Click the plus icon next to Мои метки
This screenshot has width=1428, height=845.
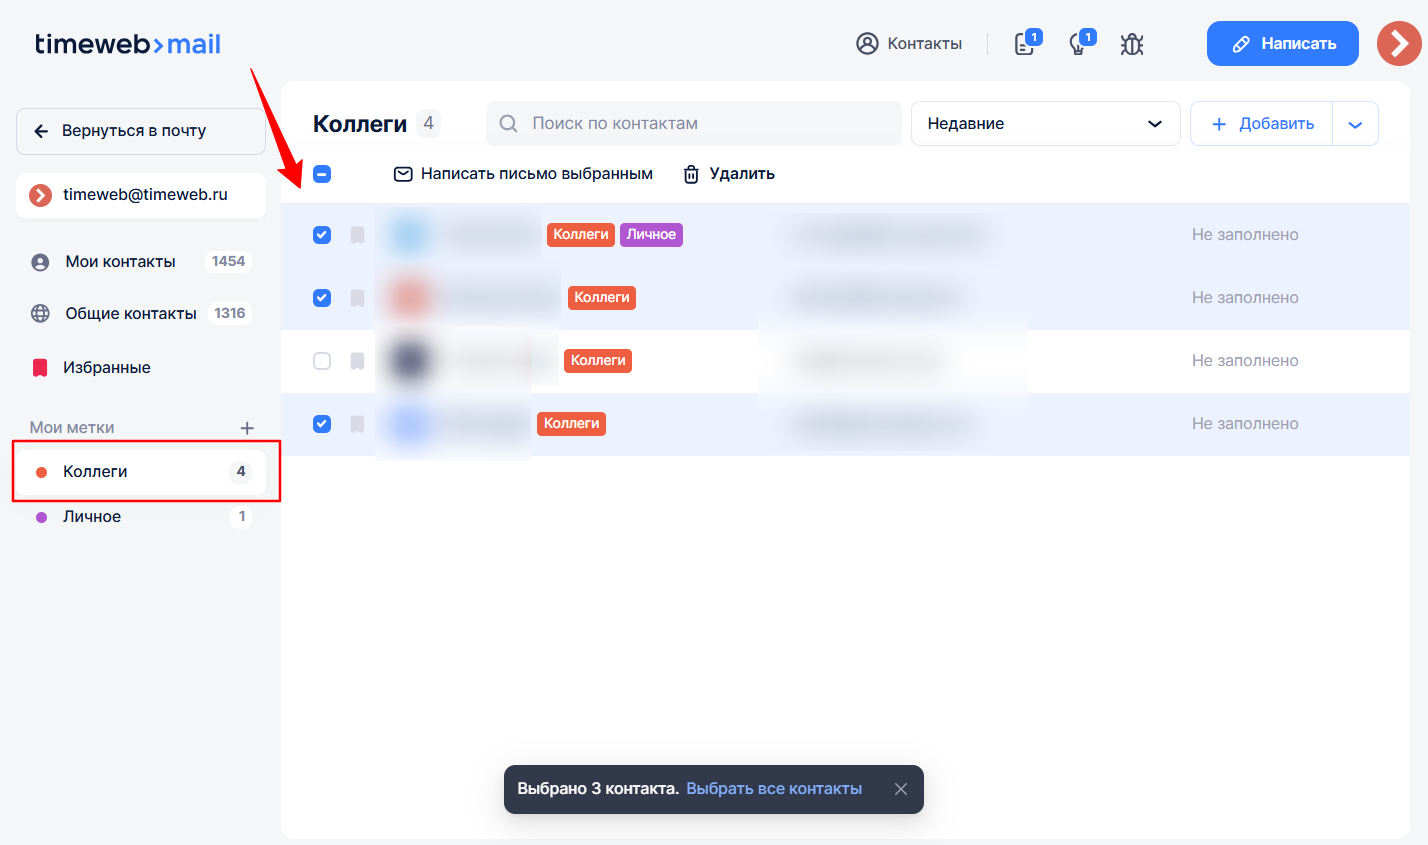coord(247,428)
